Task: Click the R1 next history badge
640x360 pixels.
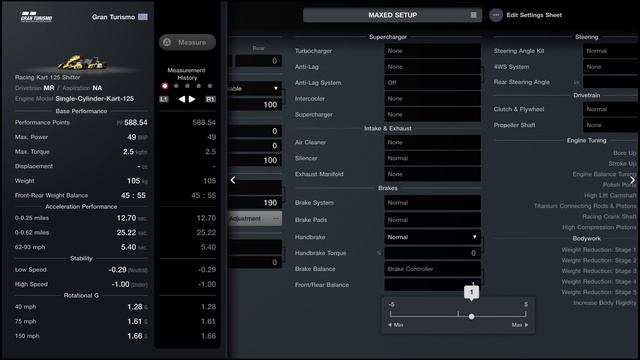Action: pos(211,99)
